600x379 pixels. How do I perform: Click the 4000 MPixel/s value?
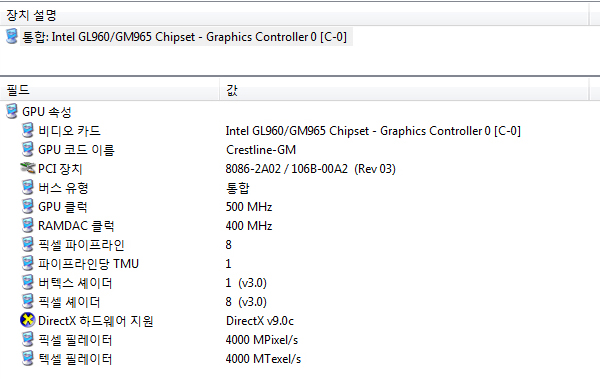(x=262, y=340)
